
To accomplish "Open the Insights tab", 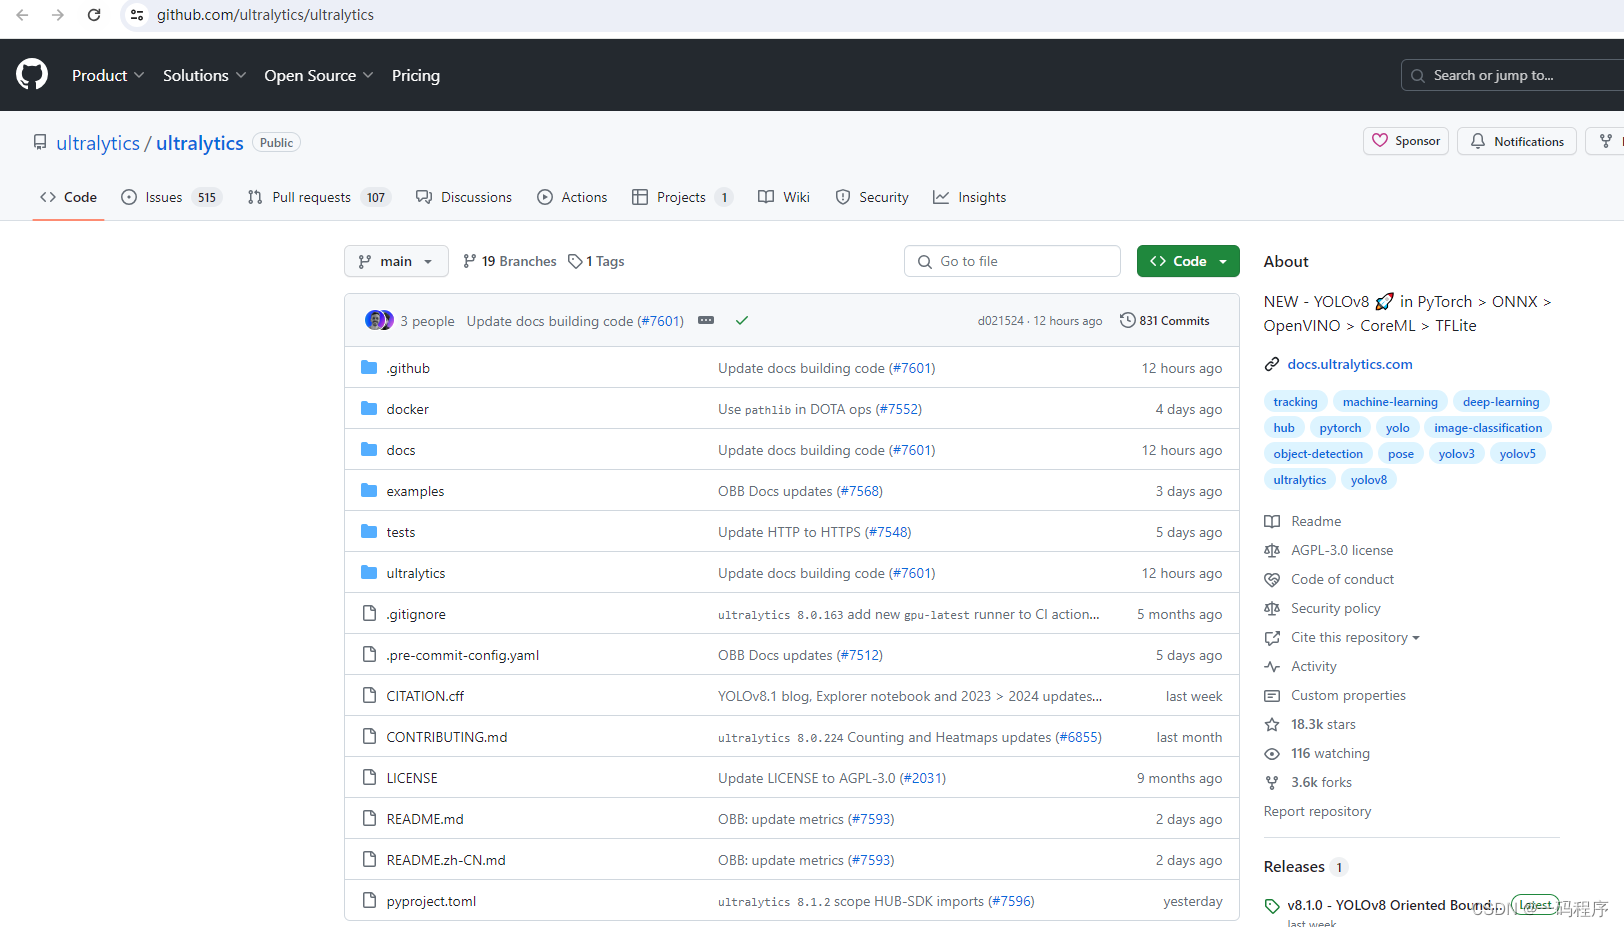I will 970,197.
